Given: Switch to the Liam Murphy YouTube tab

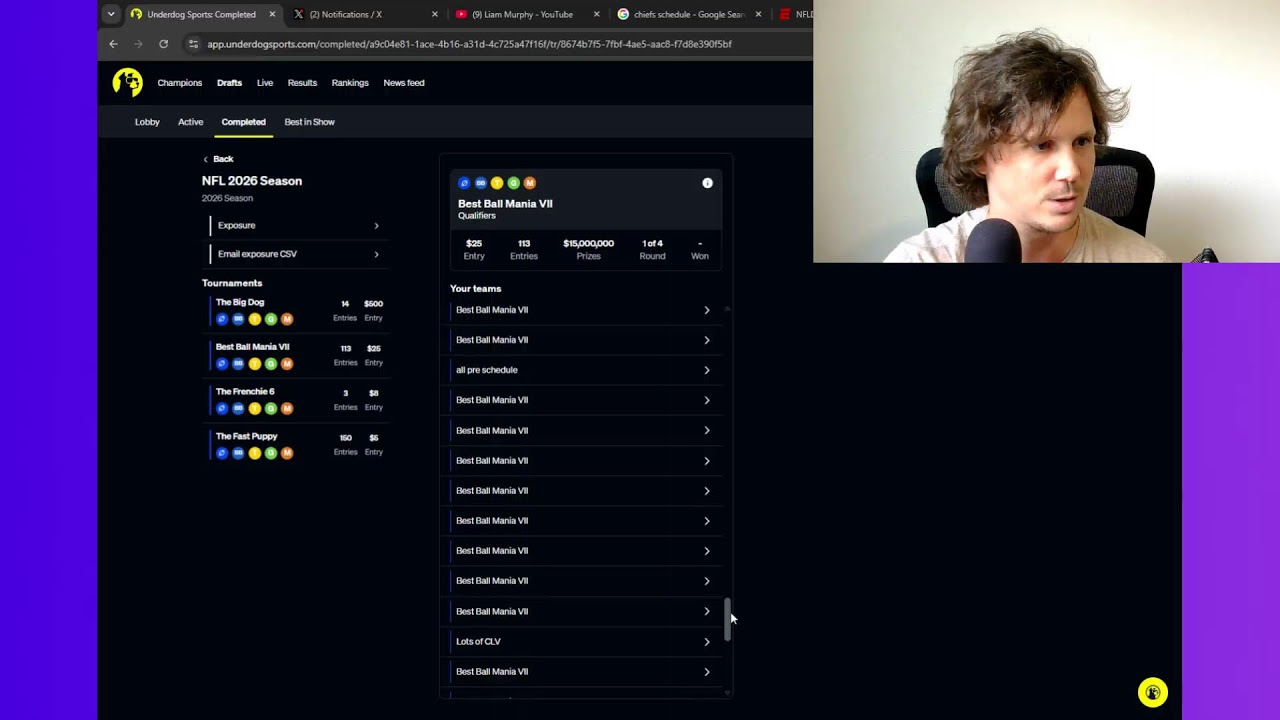Looking at the screenshot, I should (x=528, y=14).
